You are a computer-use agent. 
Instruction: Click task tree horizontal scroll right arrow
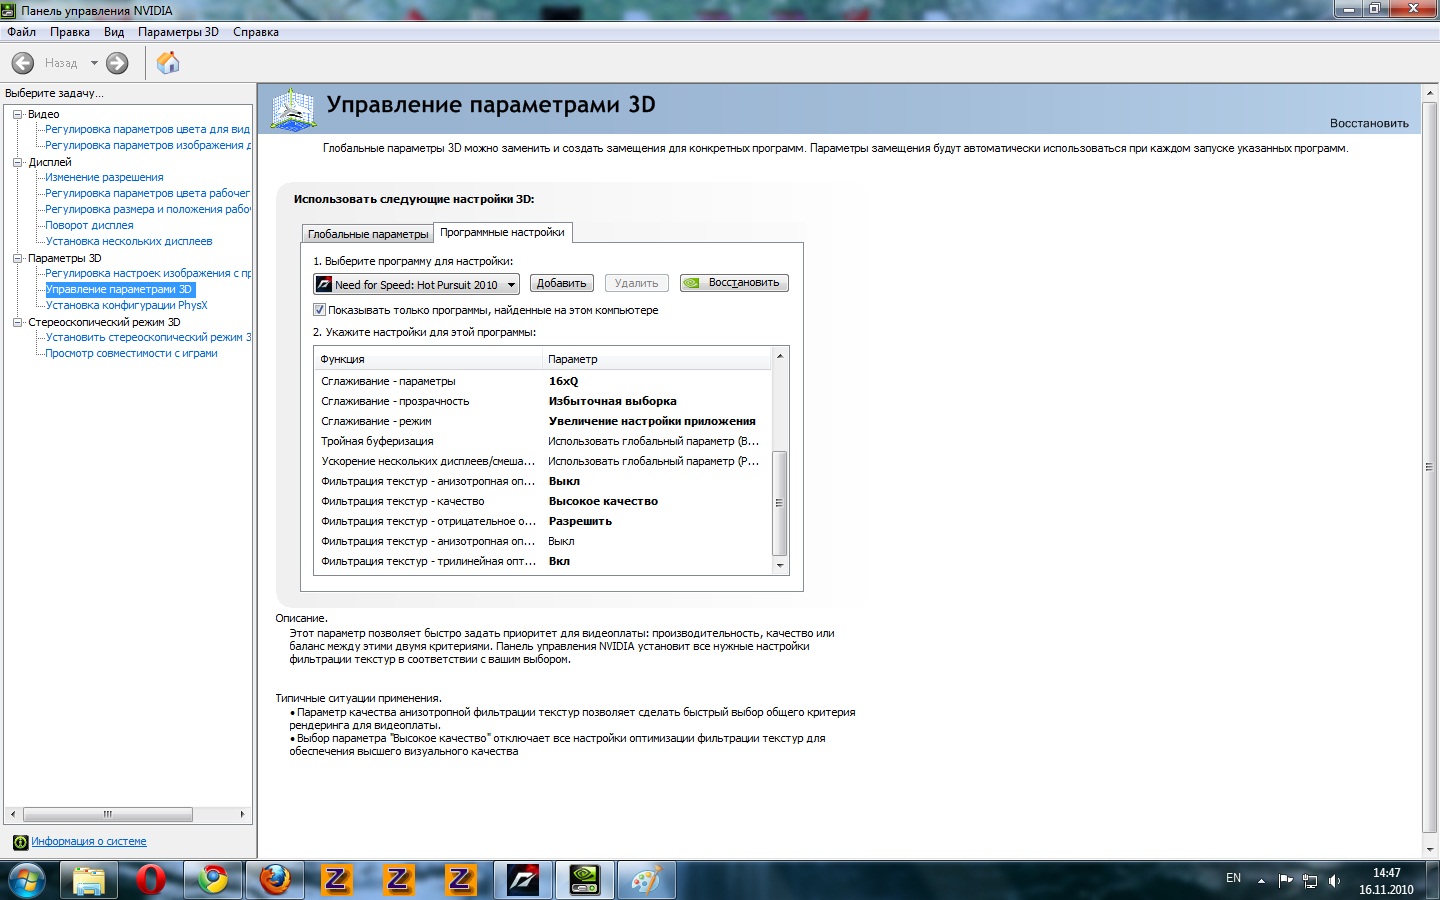pyautogui.click(x=242, y=814)
